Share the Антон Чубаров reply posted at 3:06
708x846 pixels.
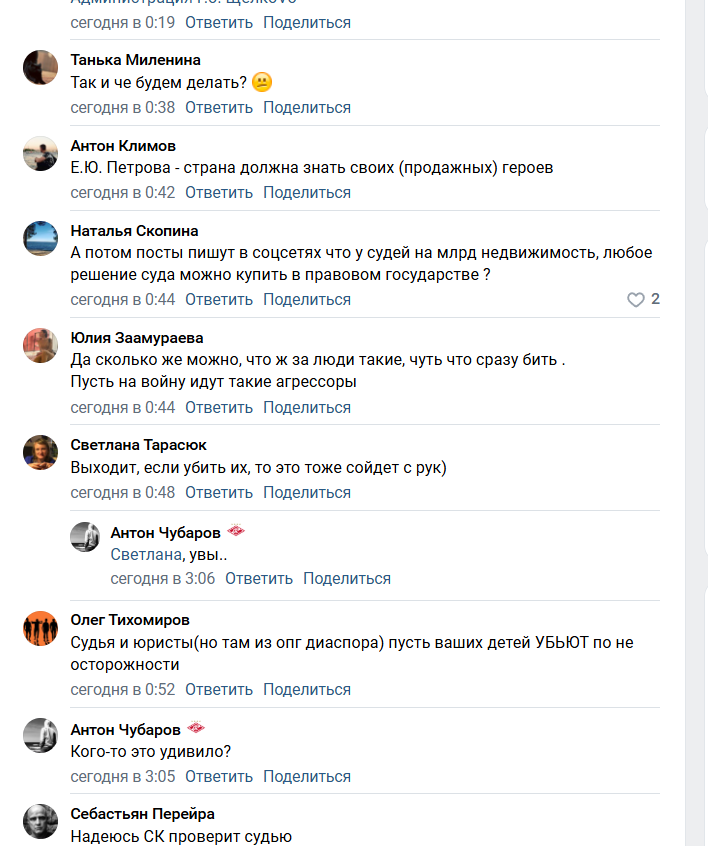(x=347, y=579)
